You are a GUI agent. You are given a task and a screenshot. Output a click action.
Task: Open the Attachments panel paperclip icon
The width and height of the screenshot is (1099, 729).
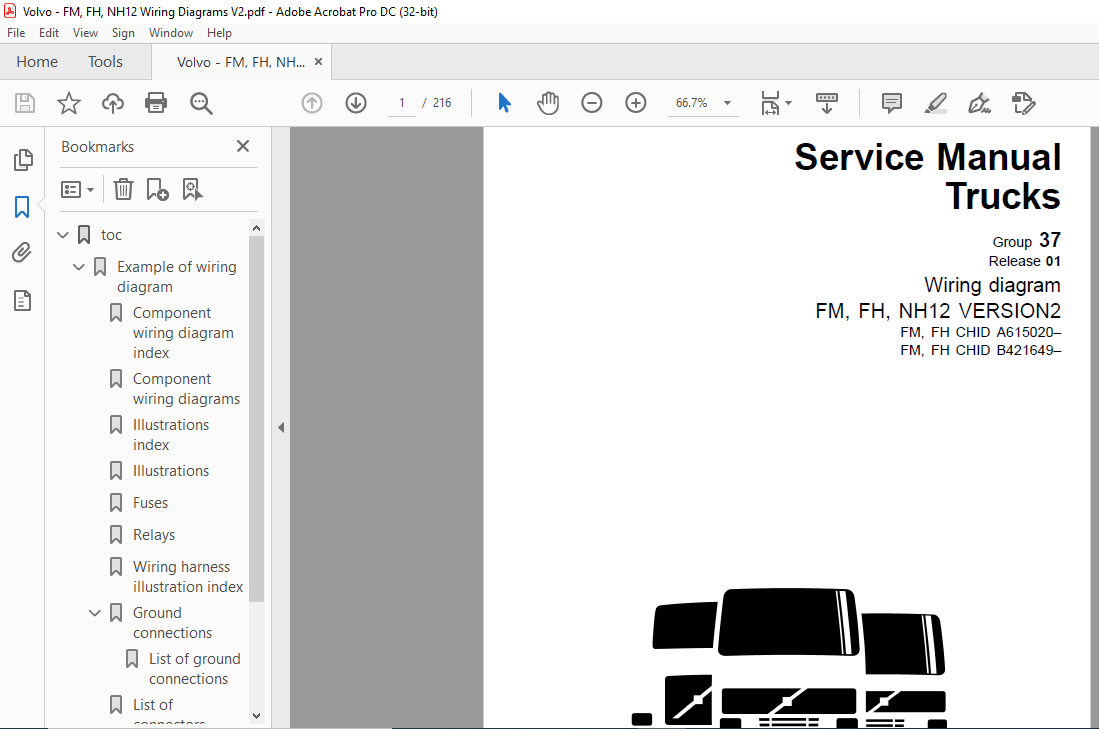click(x=22, y=253)
